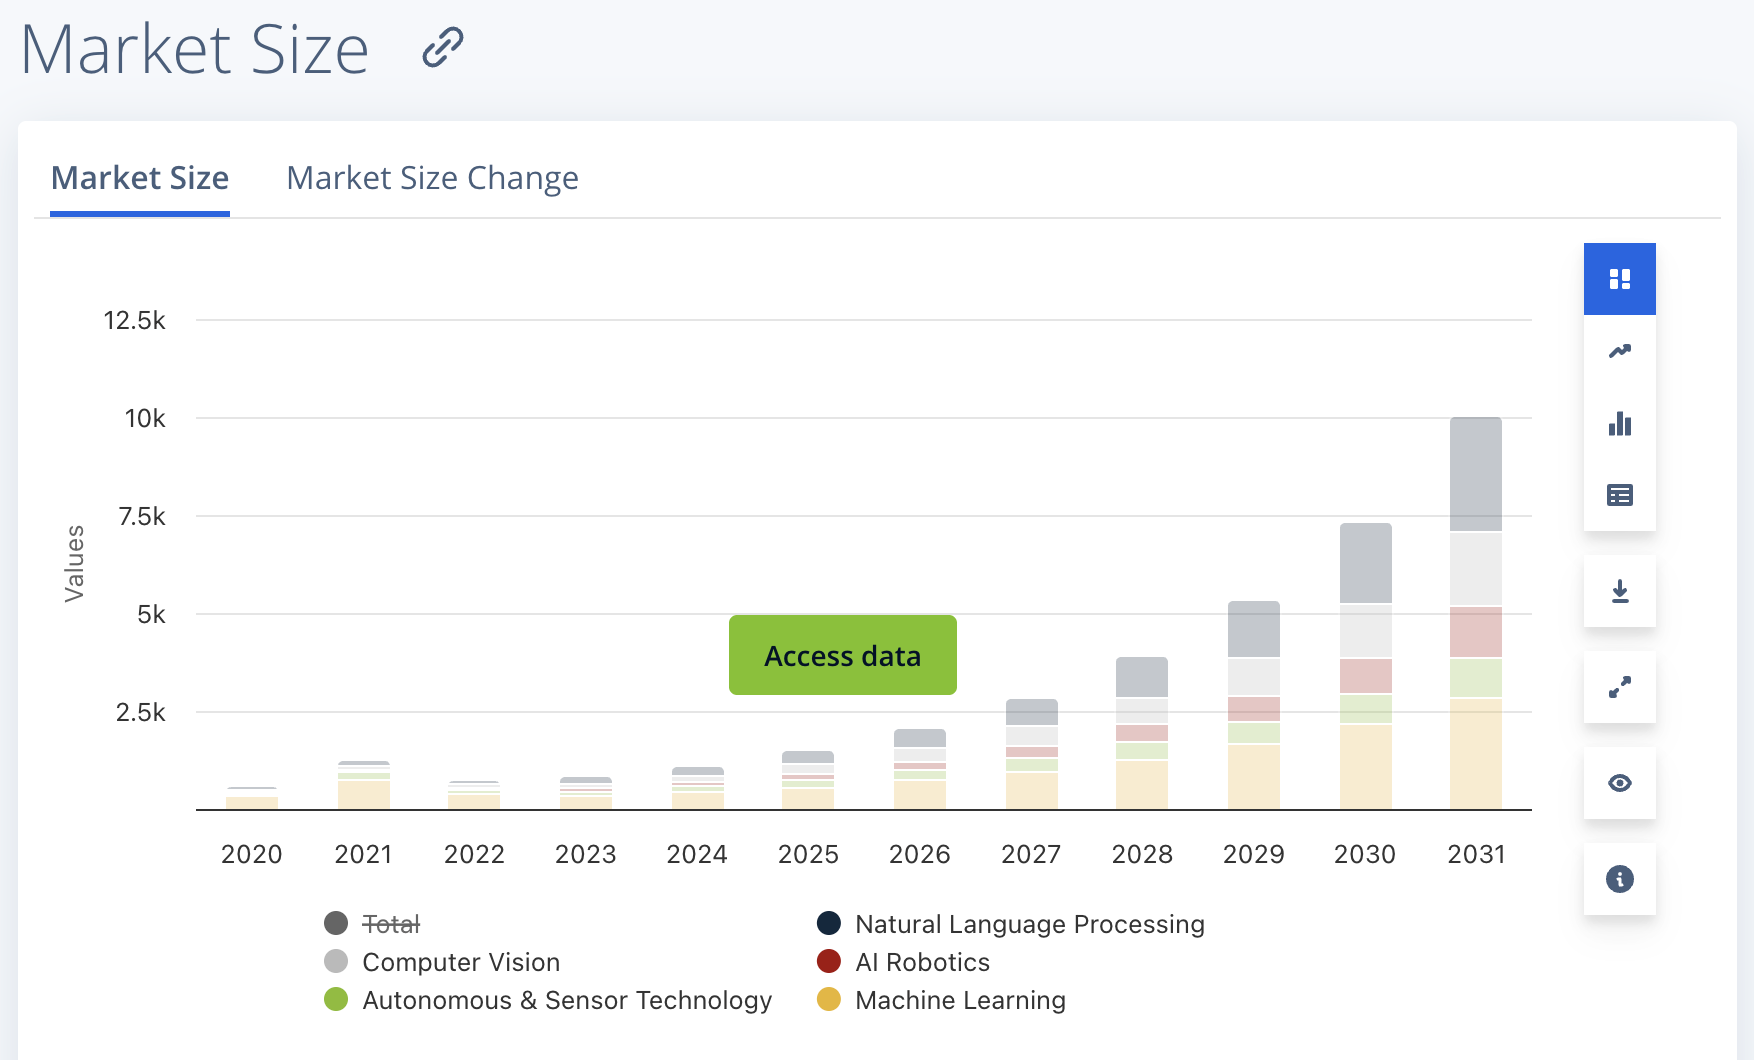The height and width of the screenshot is (1060, 1754).
Task: Switch to the bar chart view icon
Action: tap(1619, 424)
